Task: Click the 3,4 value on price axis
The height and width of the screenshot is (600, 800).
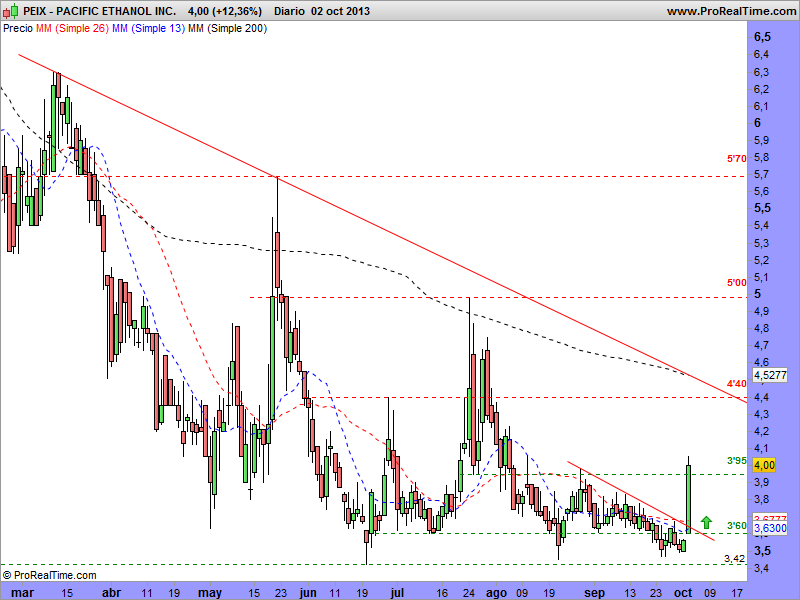Action: [761, 568]
